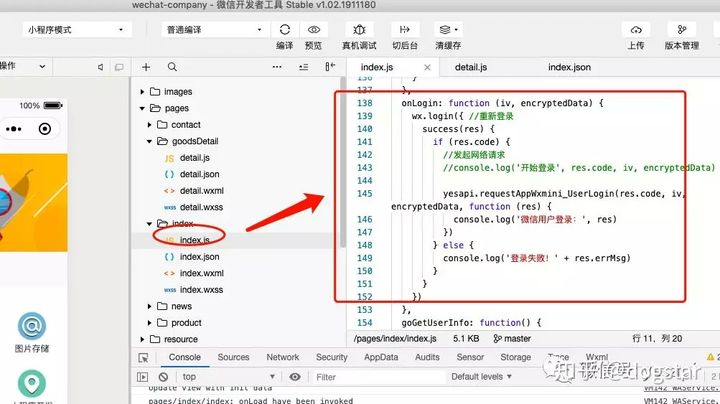Click the file tree list layout icon
Image resolution: width=720 pixels, height=404 pixels.
(x=304, y=67)
